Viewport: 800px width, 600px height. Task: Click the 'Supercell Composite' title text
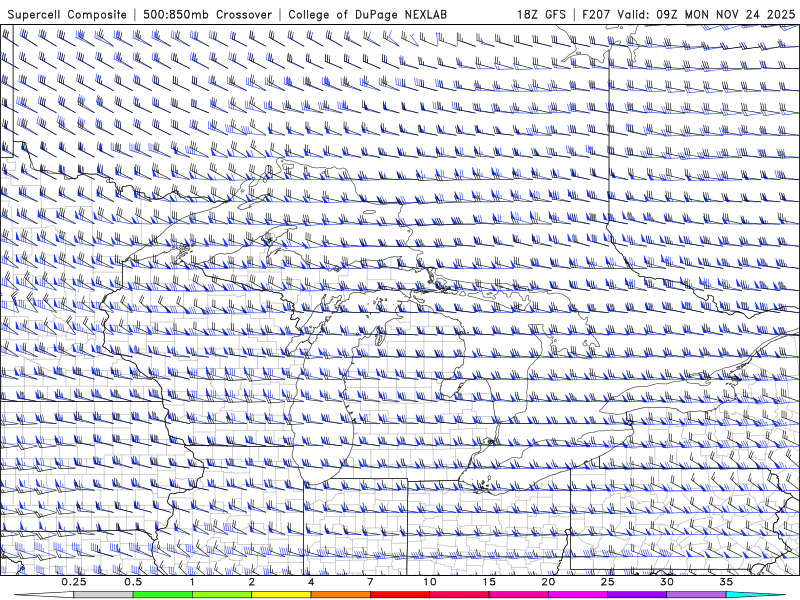67,14
